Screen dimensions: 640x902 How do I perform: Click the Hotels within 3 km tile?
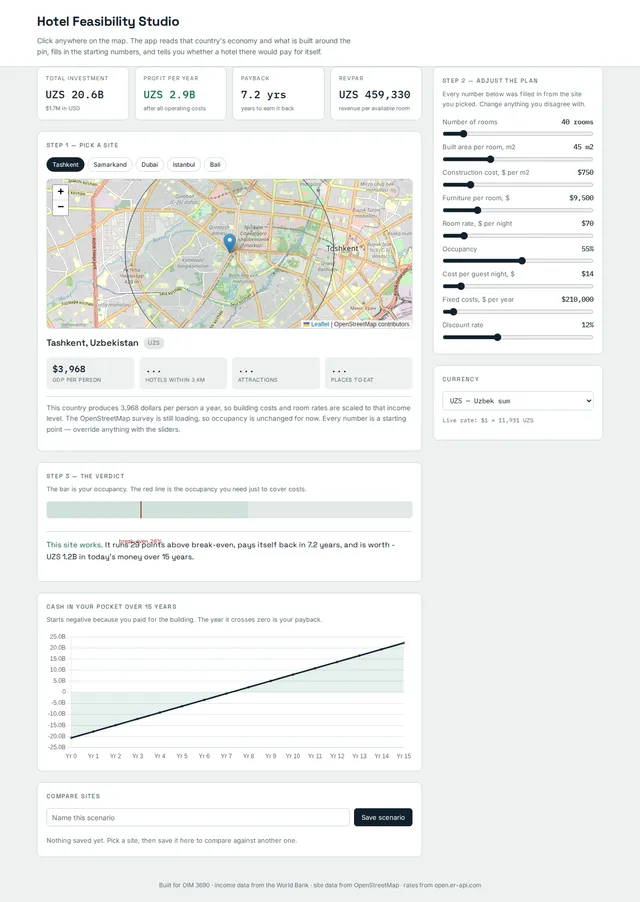pyautogui.click(x=183, y=373)
